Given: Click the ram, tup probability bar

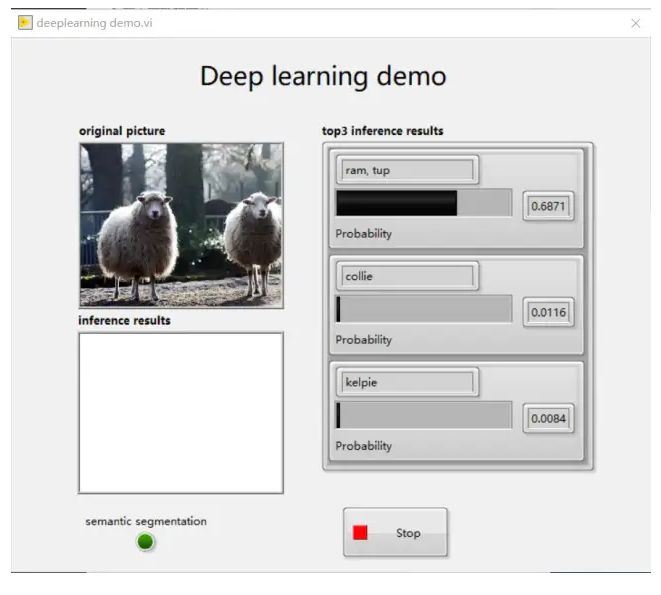Looking at the screenshot, I should pos(423,203).
